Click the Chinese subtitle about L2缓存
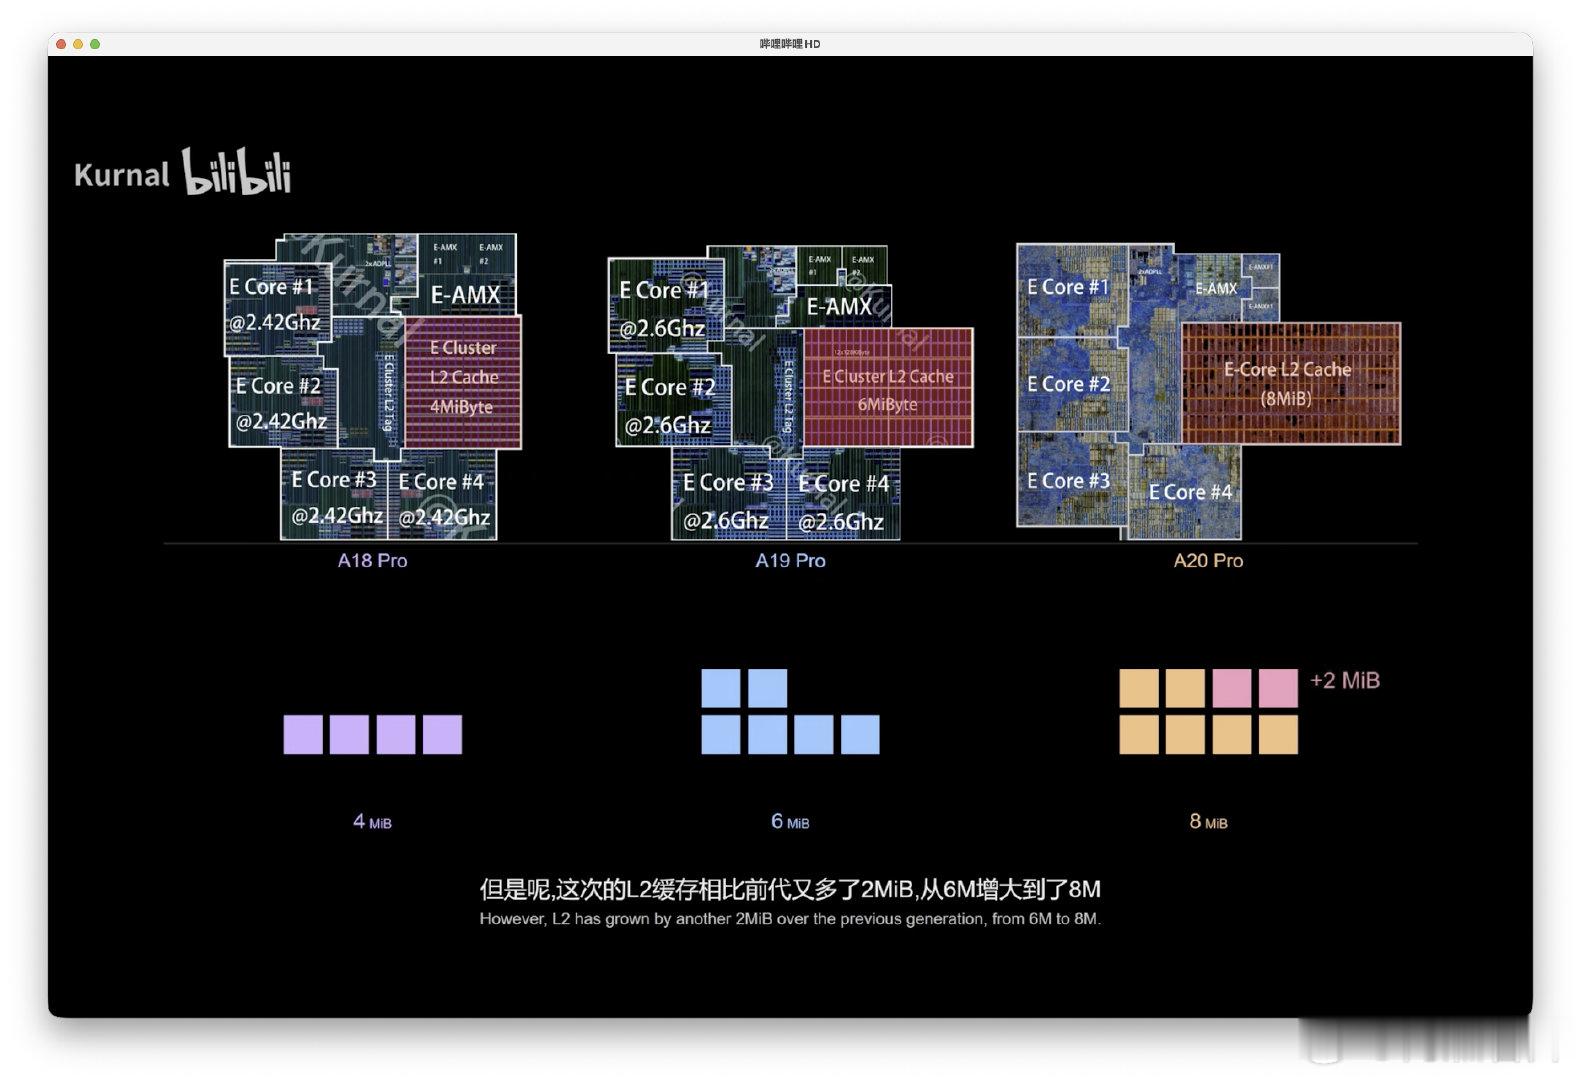This screenshot has width=1580, height=1080. click(790, 889)
